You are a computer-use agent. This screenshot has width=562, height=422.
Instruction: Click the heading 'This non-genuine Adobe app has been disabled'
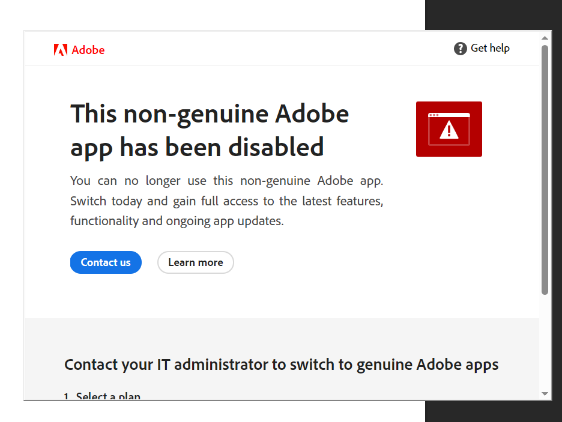tap(210, 130)
